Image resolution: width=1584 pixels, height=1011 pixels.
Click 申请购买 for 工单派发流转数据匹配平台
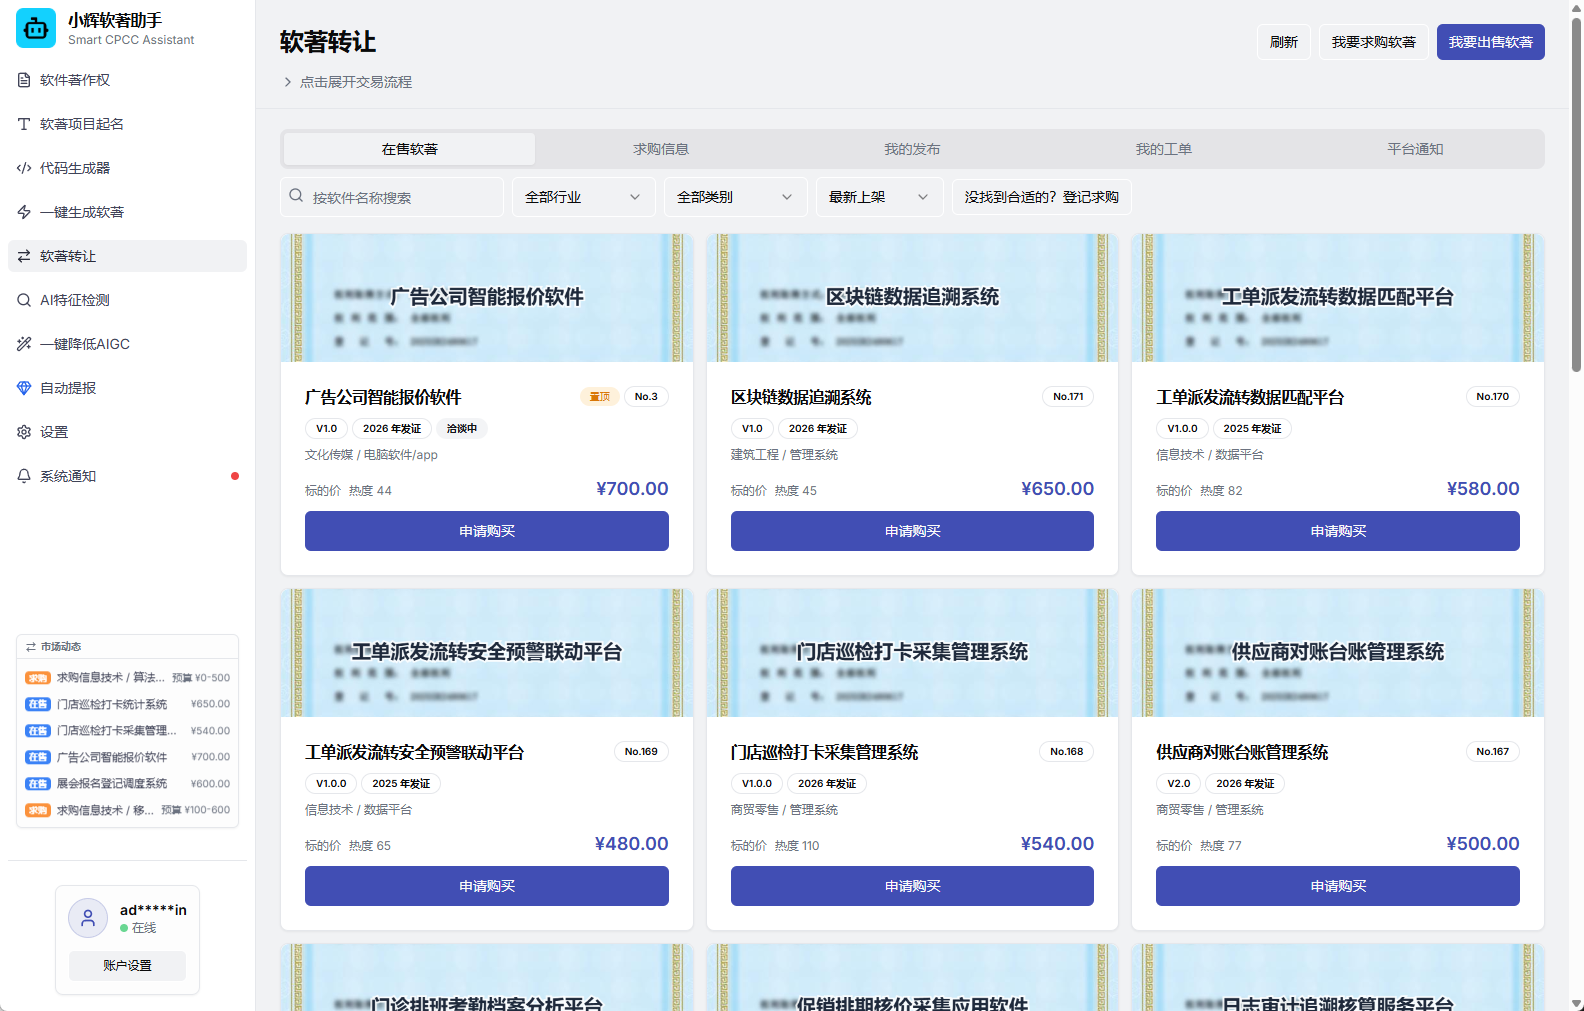[x=1338, y=531]
